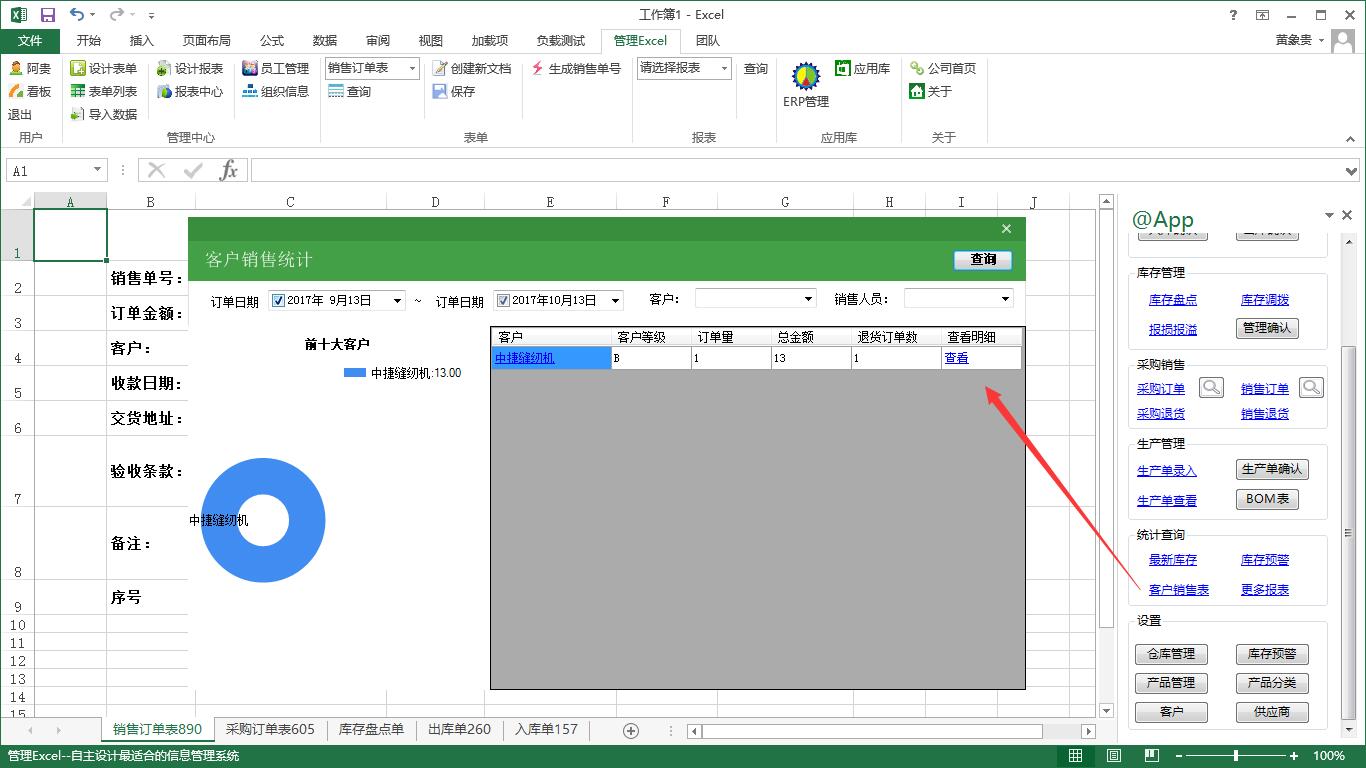
Task: Click 查看 link in the details column
Action: [956, 358]
